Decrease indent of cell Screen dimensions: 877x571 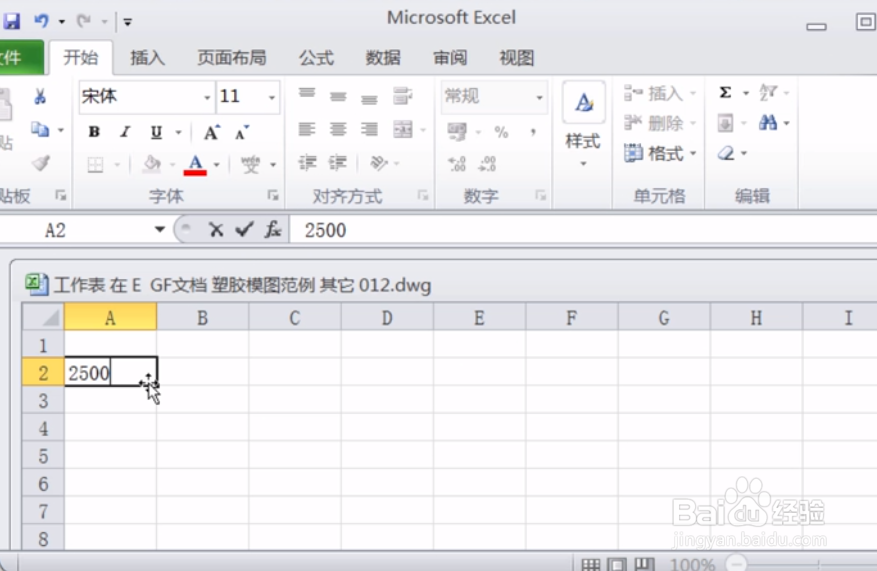[307, 163]
